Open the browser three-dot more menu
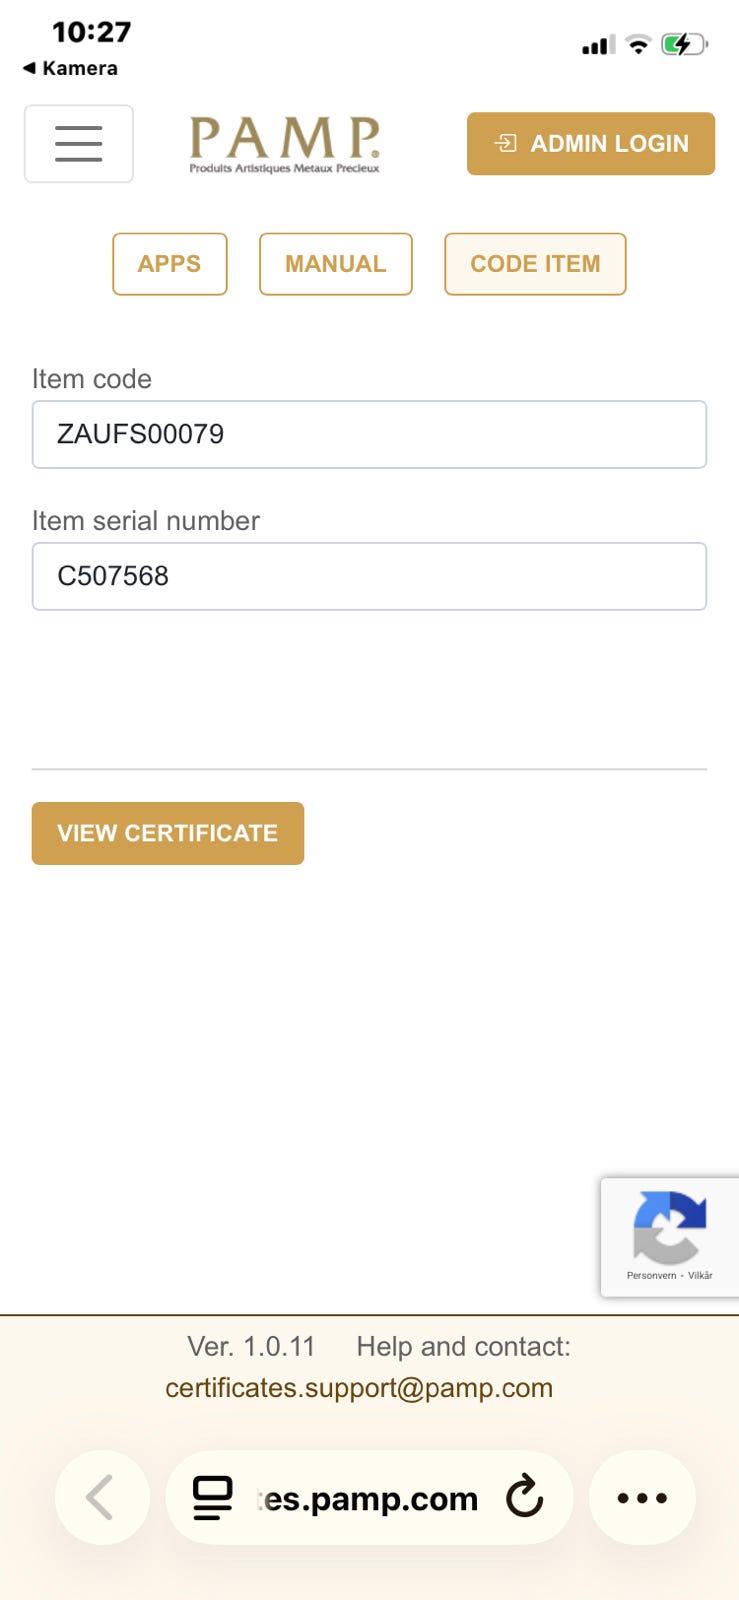Image resolution: width=739 pixels, height=1600 pixels. coord(642,1498)
